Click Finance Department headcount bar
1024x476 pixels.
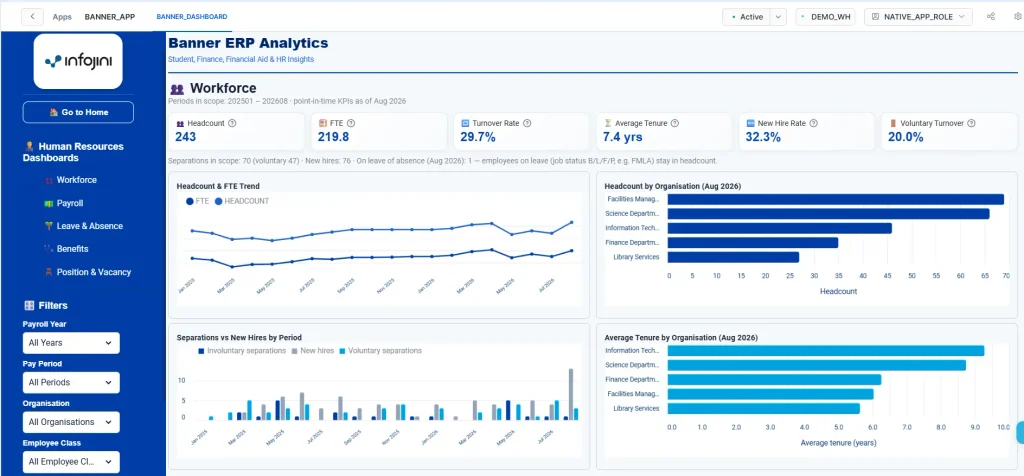pyautogui.click(x=752, y=243)
